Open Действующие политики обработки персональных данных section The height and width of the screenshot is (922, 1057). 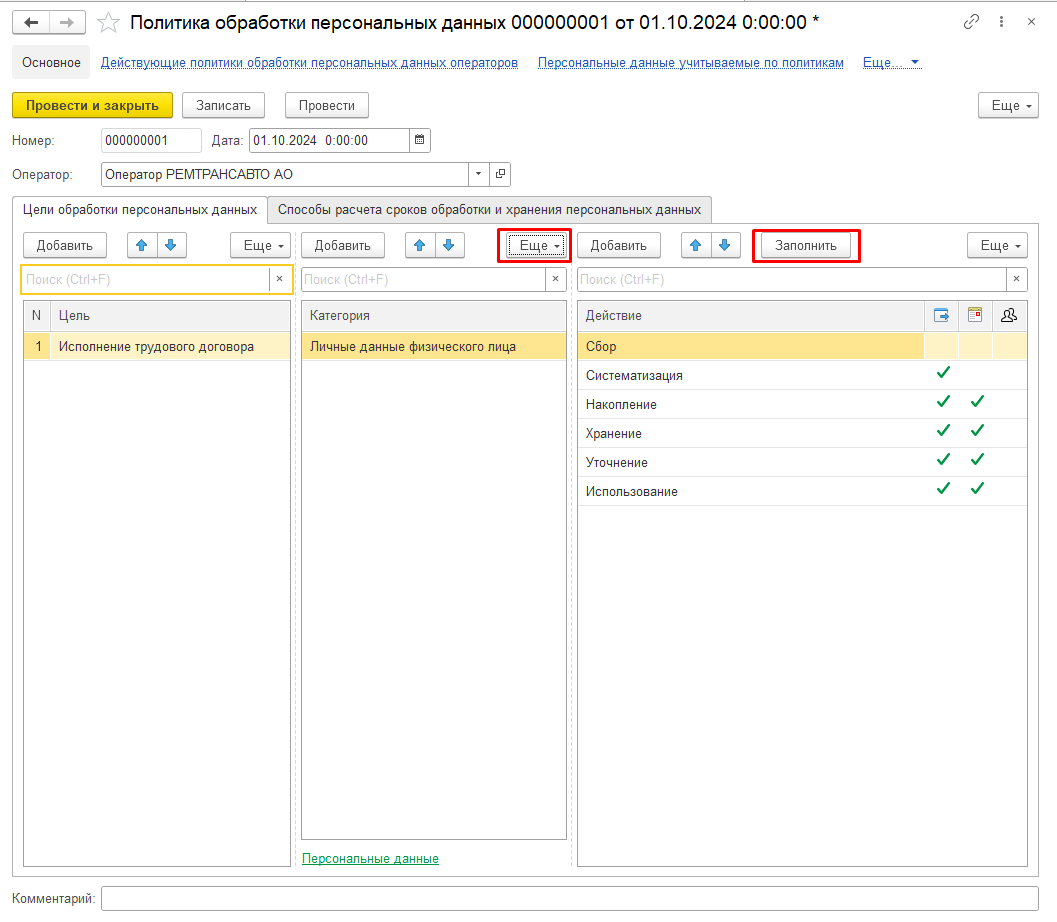(309, 62)
